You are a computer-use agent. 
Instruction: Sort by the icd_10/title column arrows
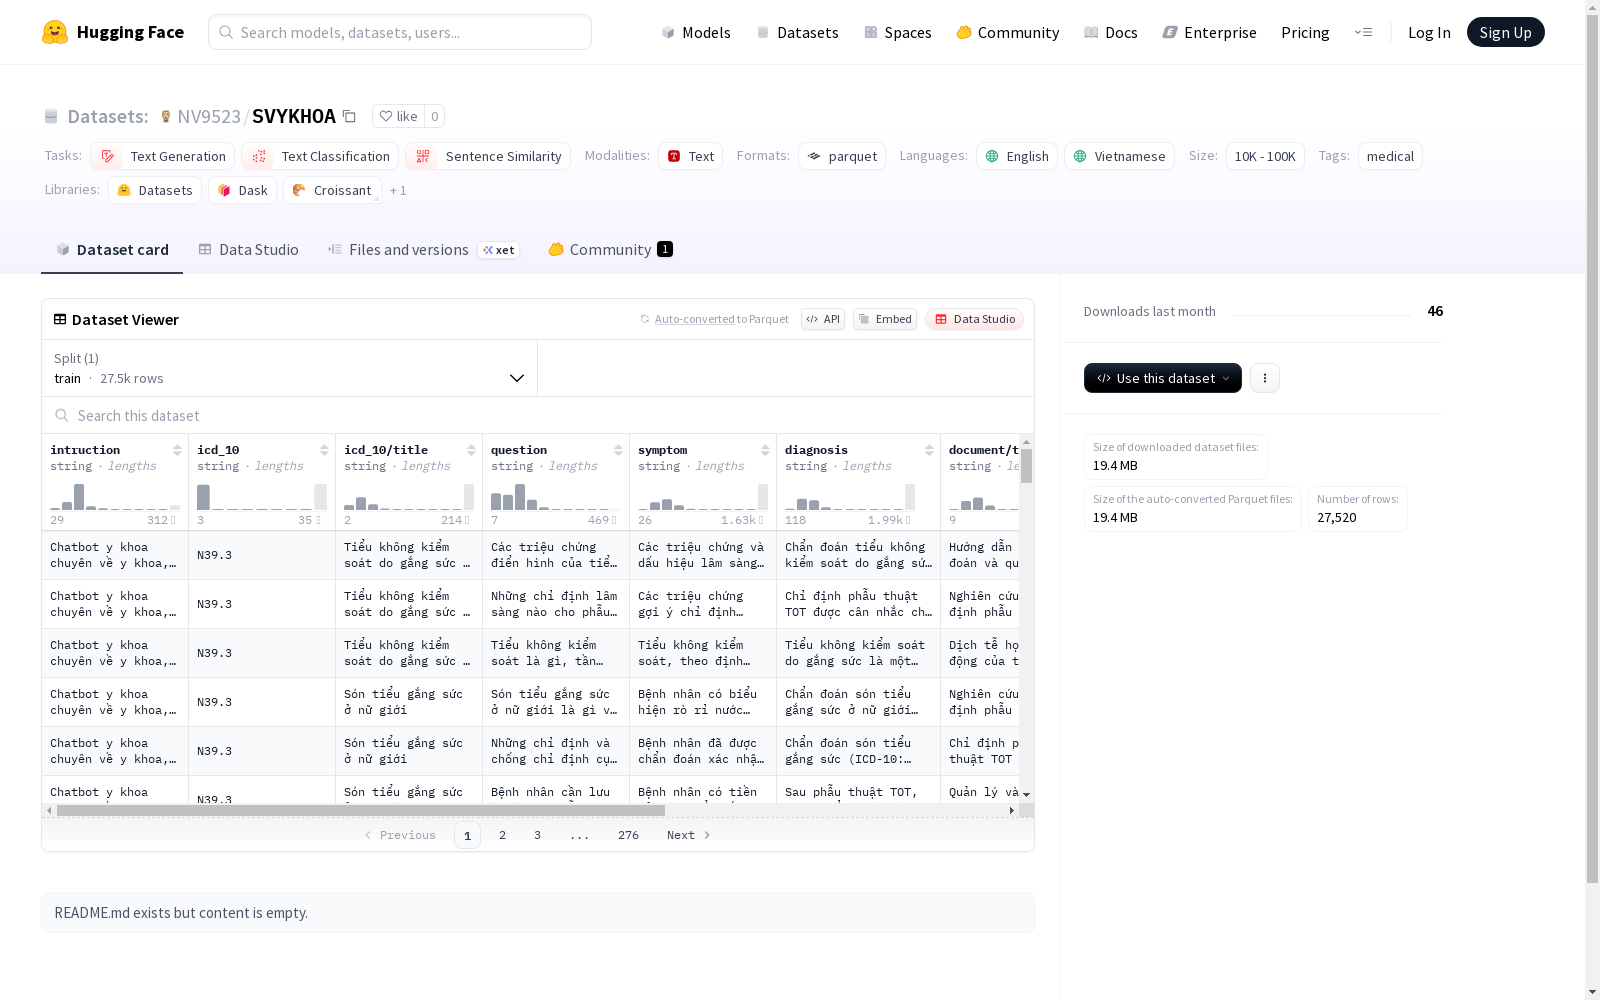[471, 450]
